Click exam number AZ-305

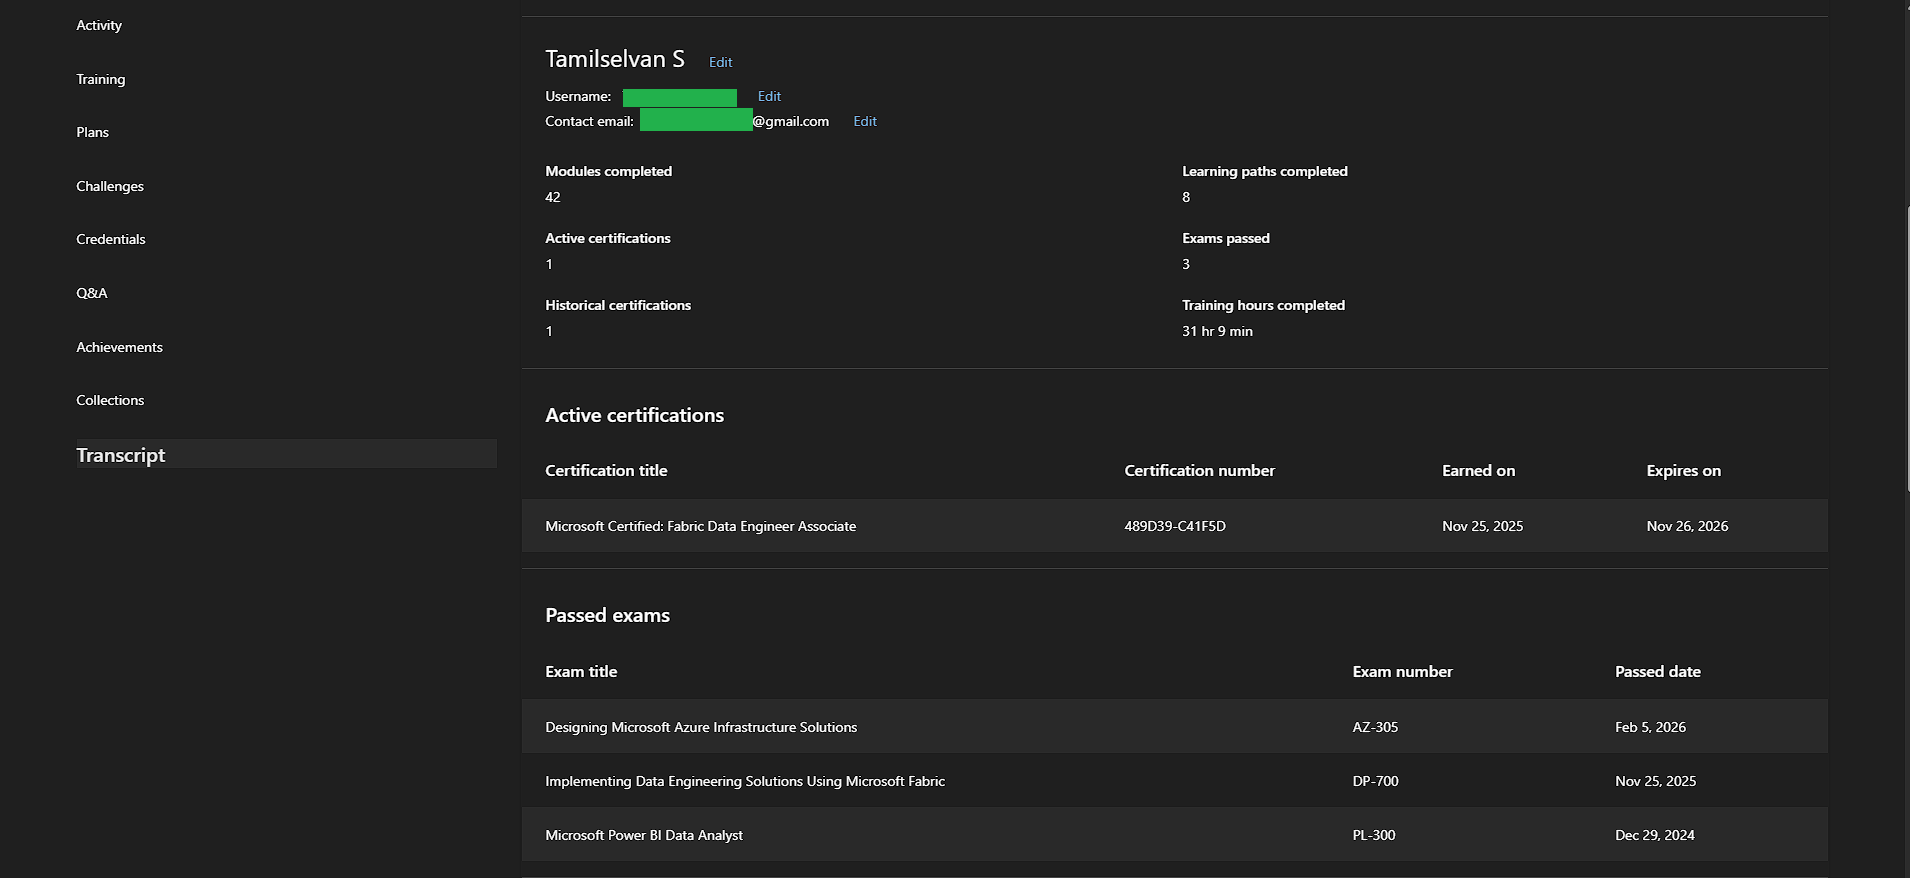pyautogui.click(x=1376, y=727)
